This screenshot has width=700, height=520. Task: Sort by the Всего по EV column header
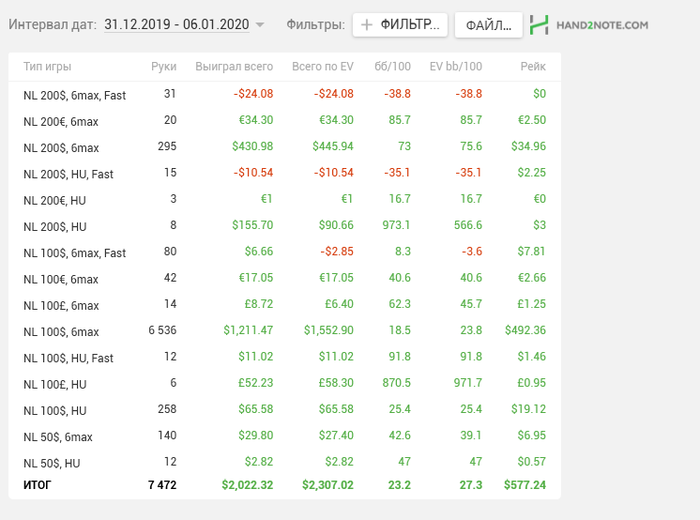pyautogui.click(x=322, y=67)
